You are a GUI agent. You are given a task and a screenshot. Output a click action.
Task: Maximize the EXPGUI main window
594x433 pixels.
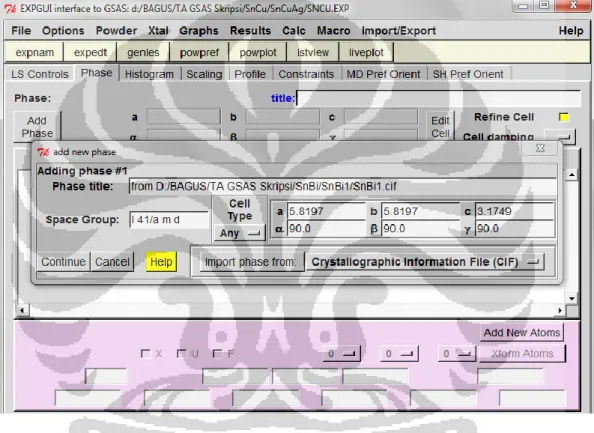point(544,6)
